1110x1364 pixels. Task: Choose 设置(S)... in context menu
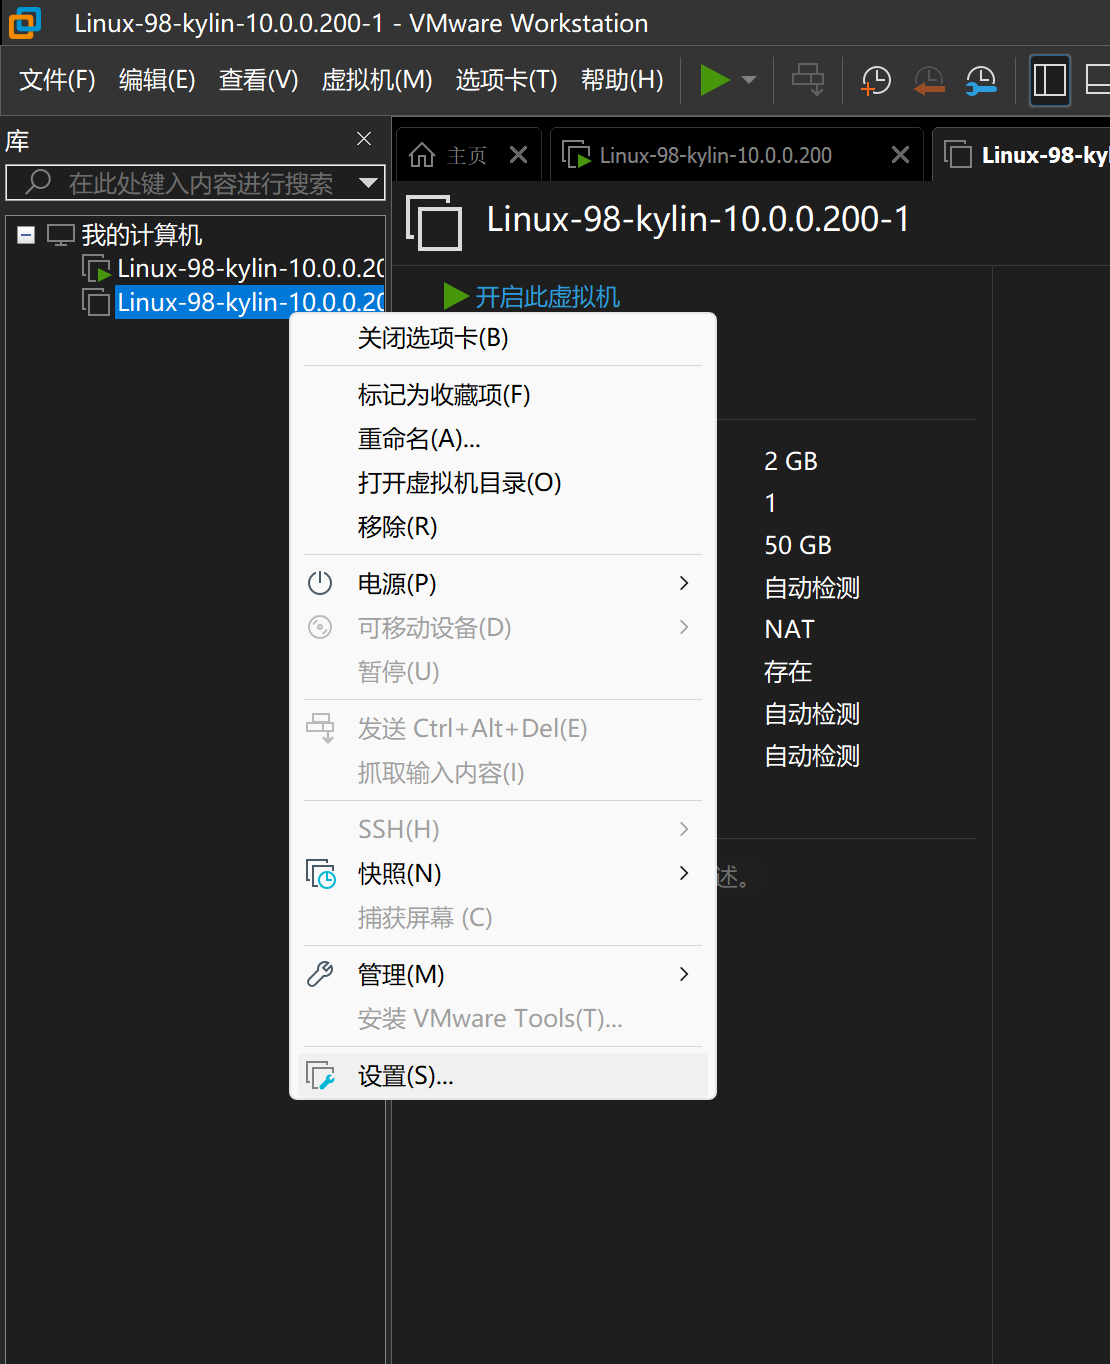pyautogui.click(x=503, y=1076)
